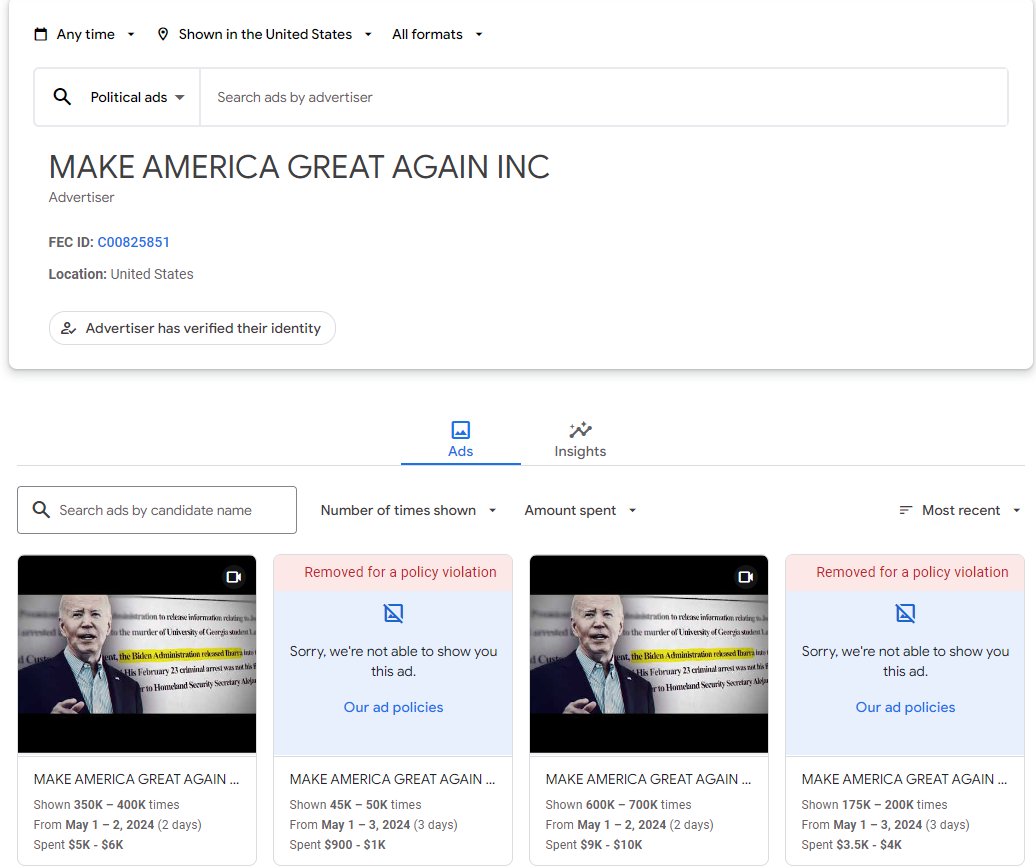This screenshot has height=868, width=1036.
Task: Open the Amount spent filter
Action: click(x=579, y=510)
